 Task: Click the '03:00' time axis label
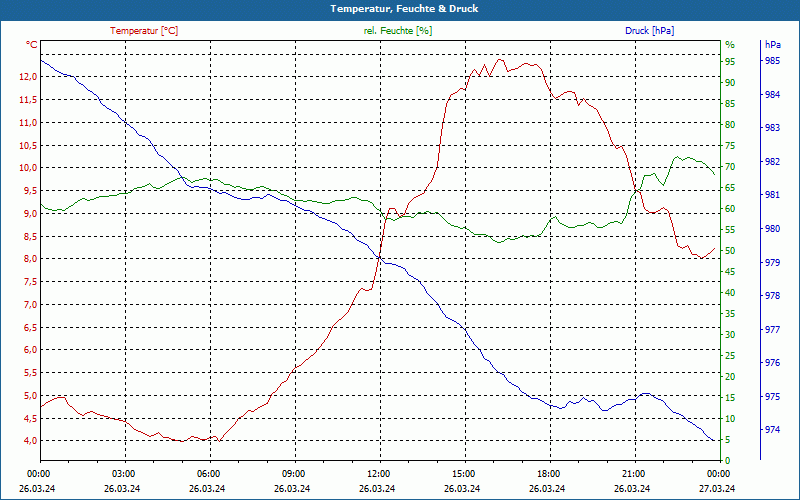tap(123, 474)
